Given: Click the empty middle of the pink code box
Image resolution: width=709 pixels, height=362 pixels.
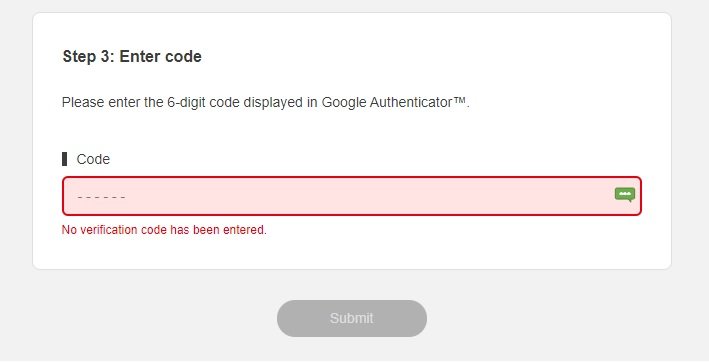Looking at the screenshot, I should click(x=352, y=196).
